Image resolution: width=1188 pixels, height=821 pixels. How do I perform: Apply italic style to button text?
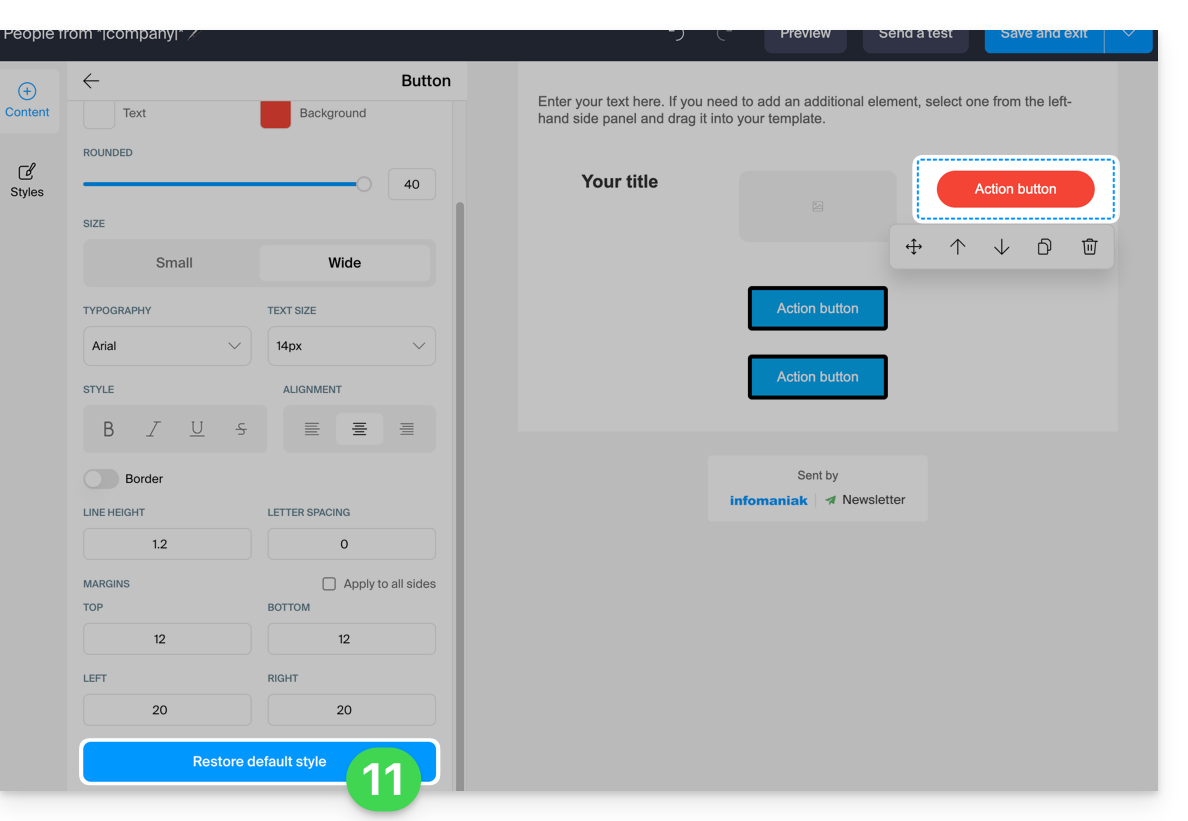pos(153,429)
